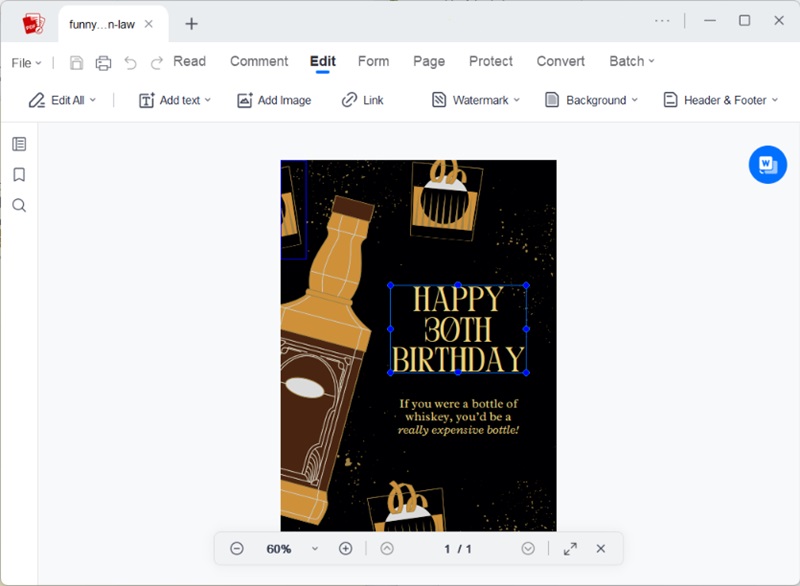Click the Undo arrow icon
800x586 pixels.
tap(130, 63)
